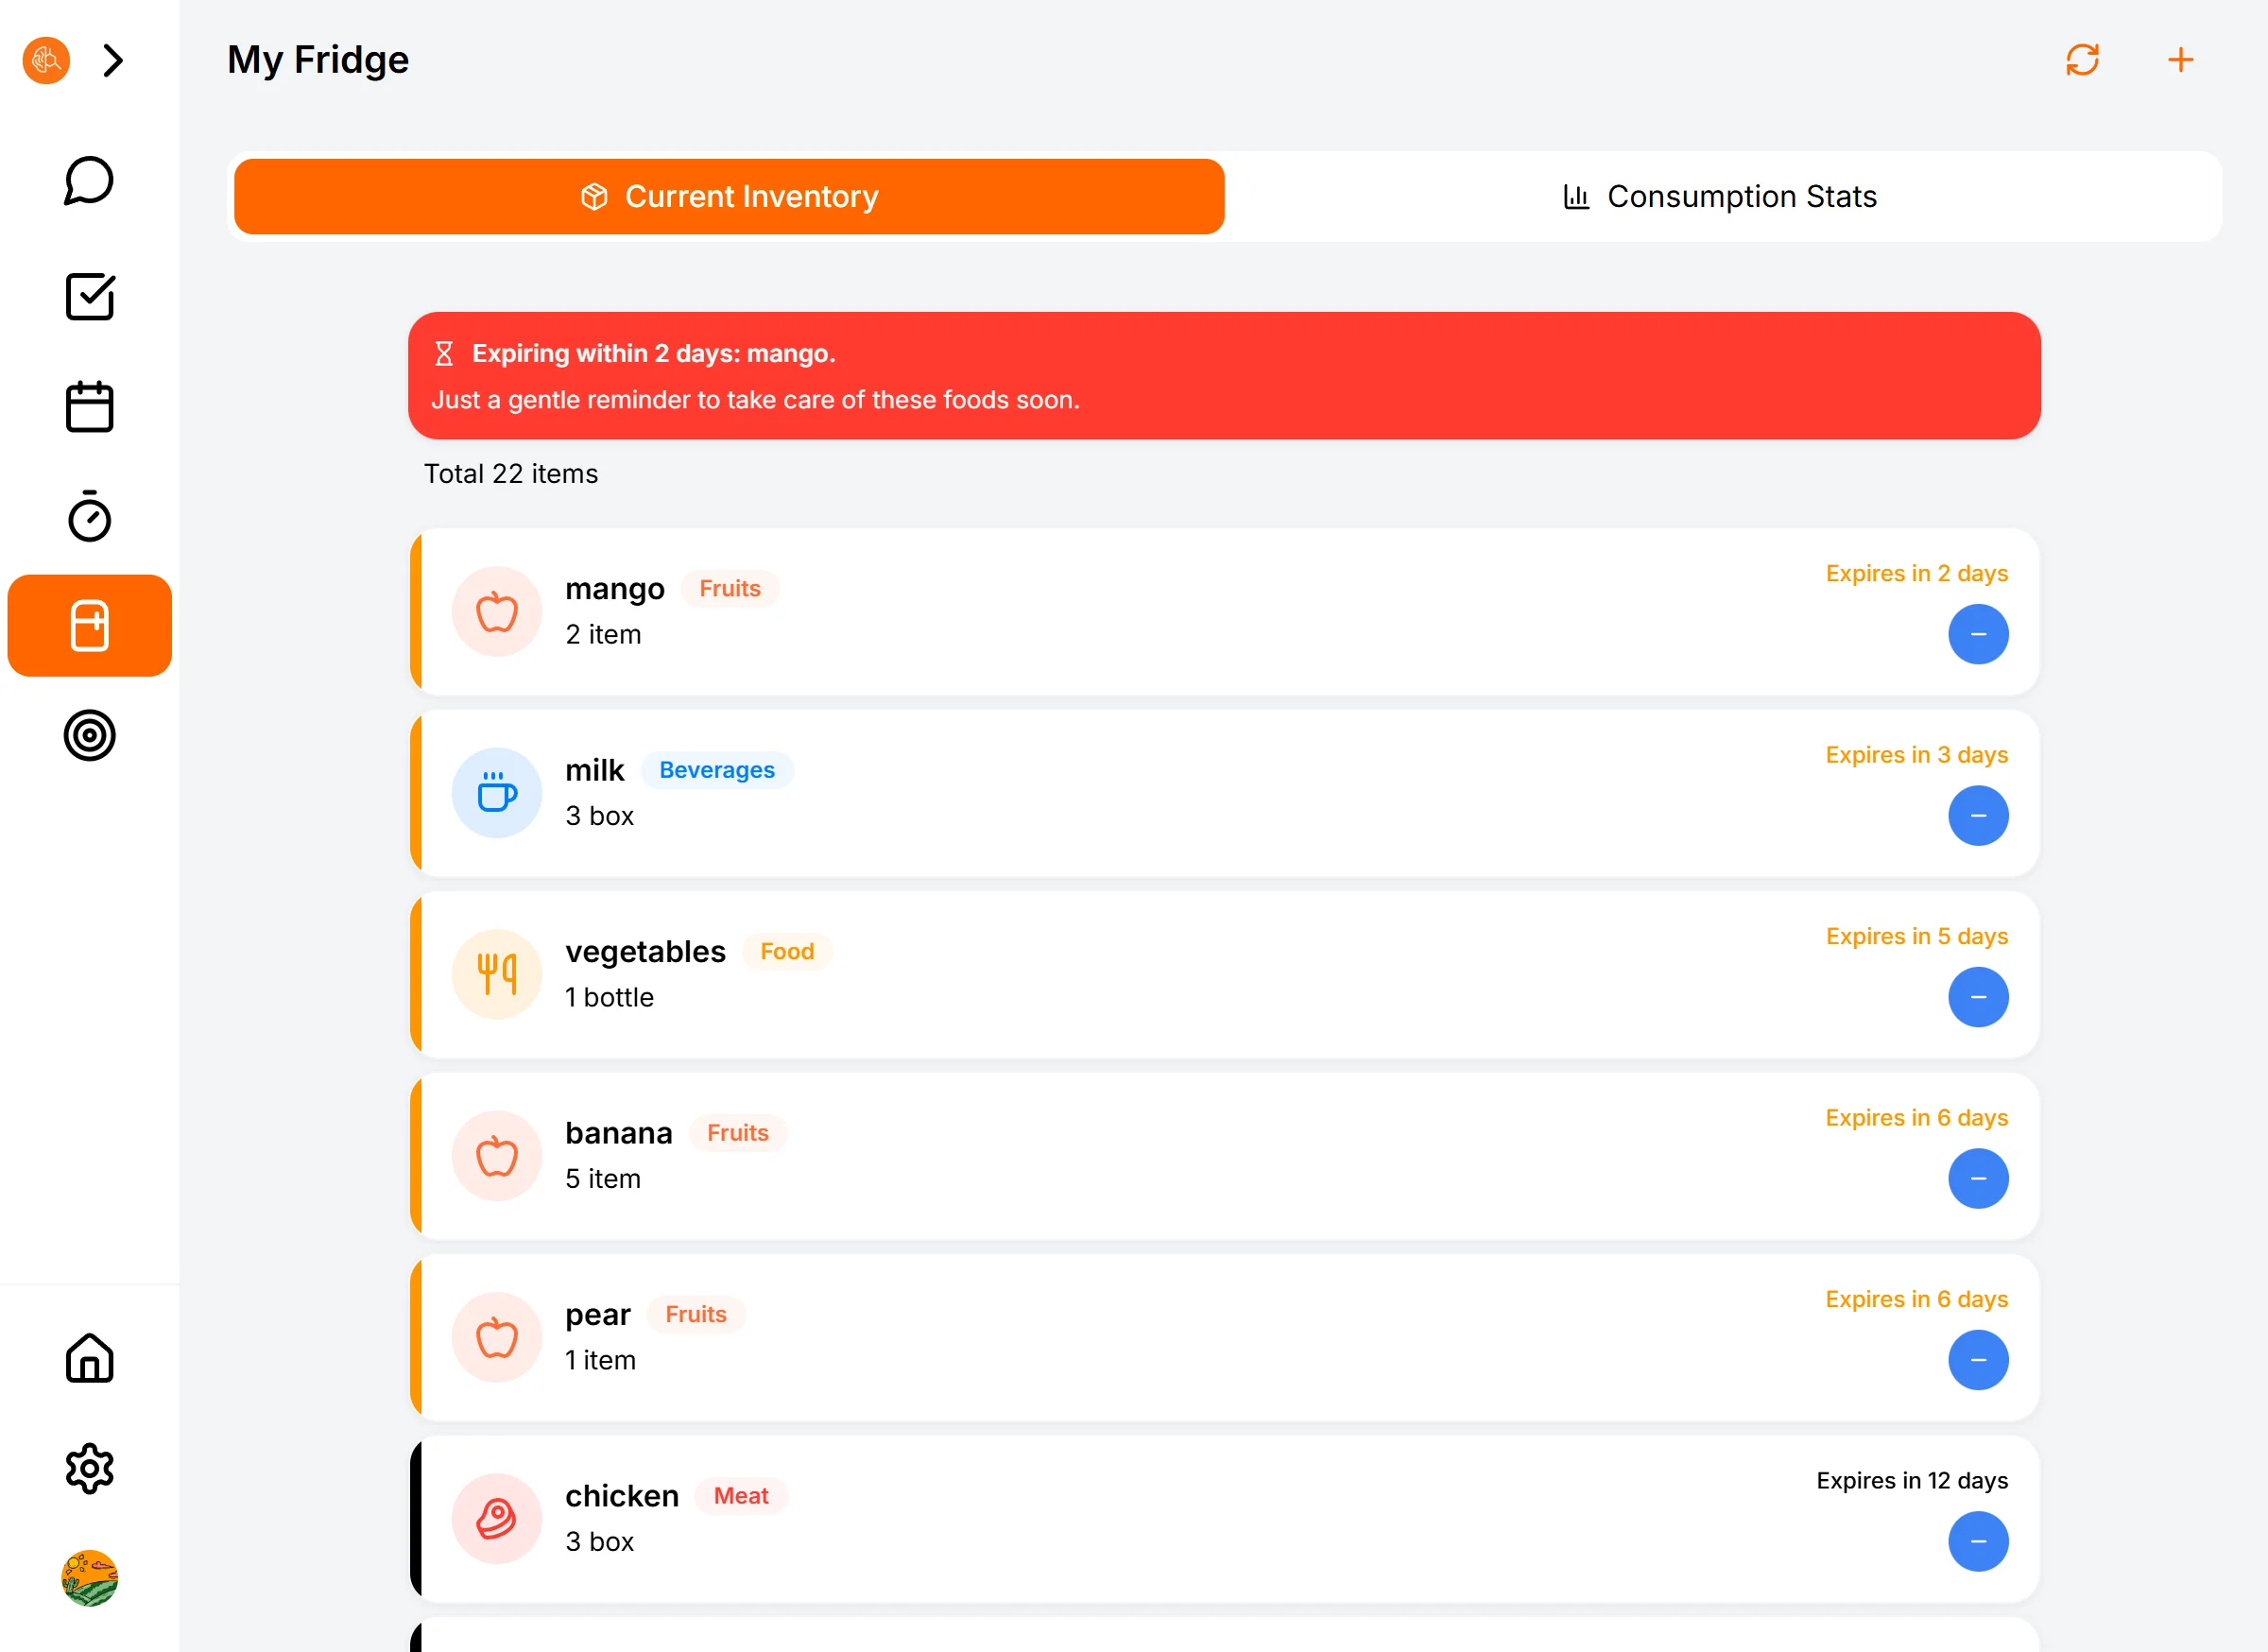Open the tasks checkbox sidebar icon

89,296
